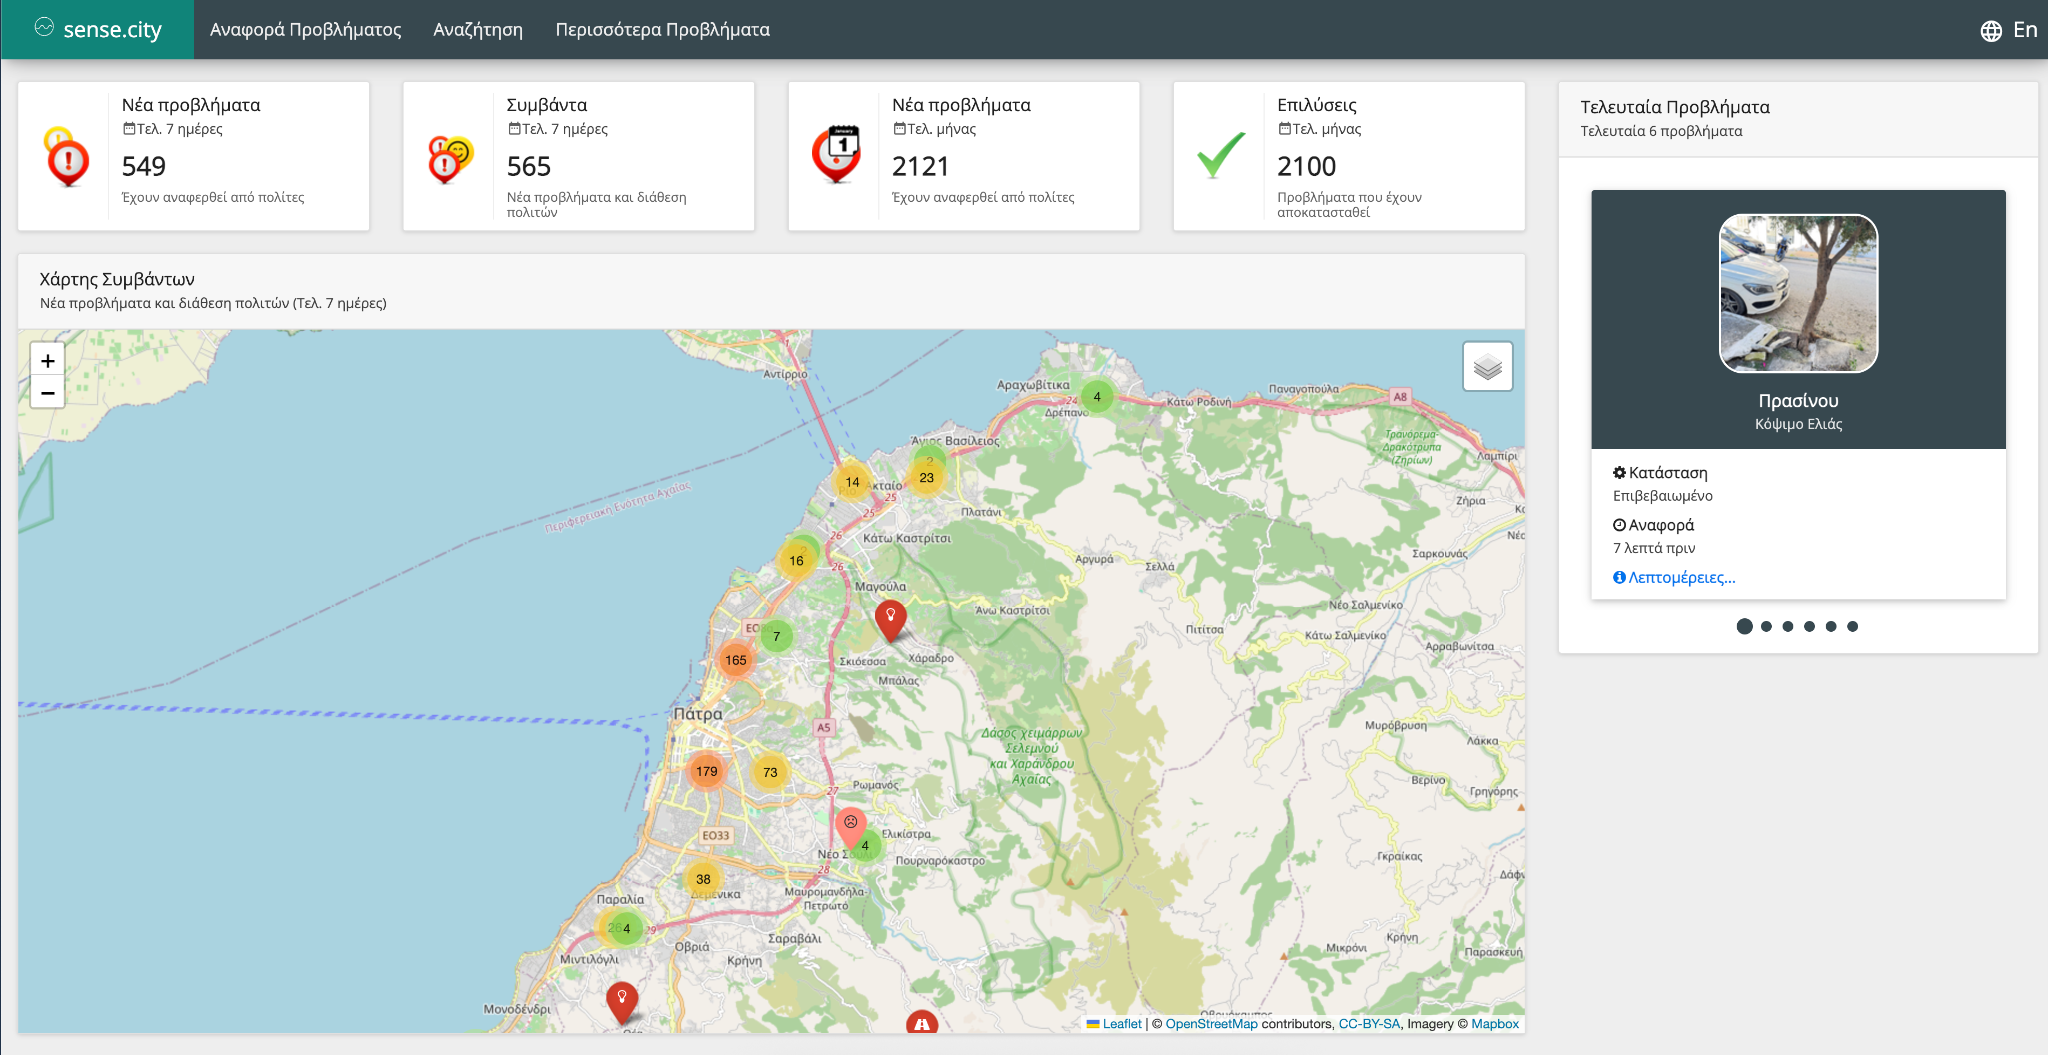Screen dimensions: 2048x1055
Task: Select Περισσότερα Προβλήματα in the navbar
Action: click(x=661, y=29)
